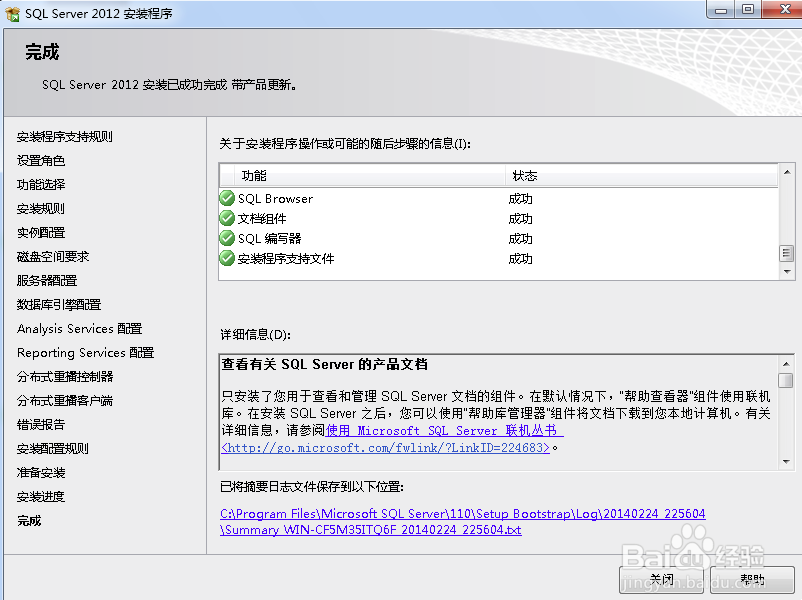802x600 pixels.
Task: Click the 帮助 button
Action: point(752,578)
